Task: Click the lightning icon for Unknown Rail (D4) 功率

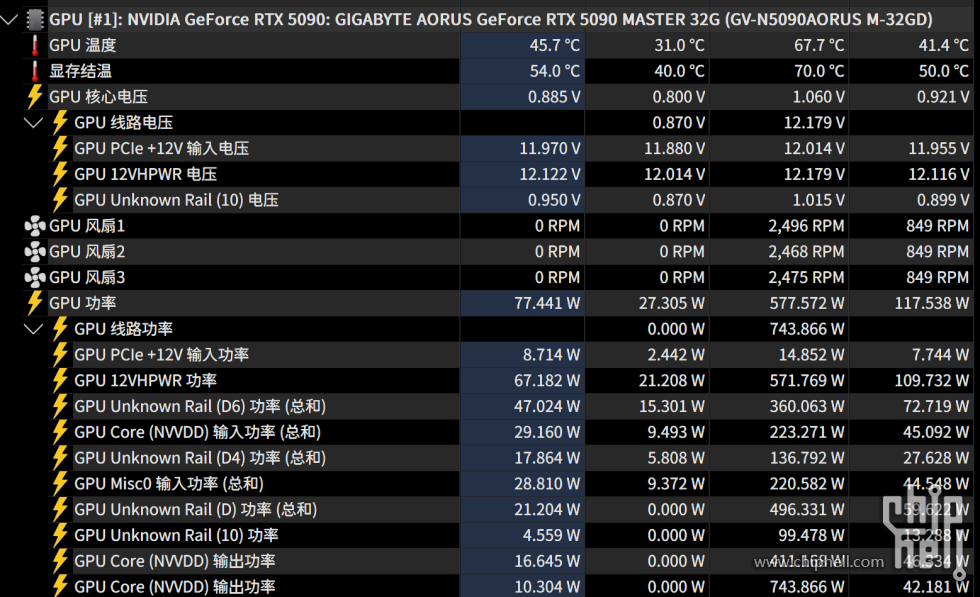Action: 60,458
